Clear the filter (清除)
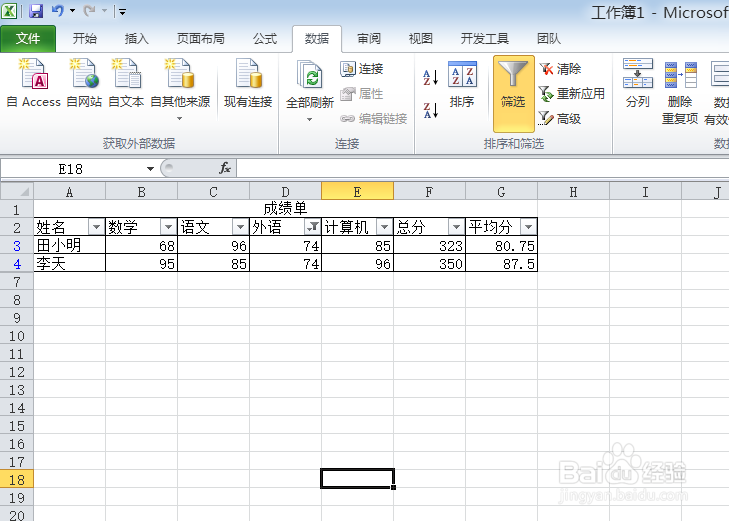729x521 pixels. (561, 69)
